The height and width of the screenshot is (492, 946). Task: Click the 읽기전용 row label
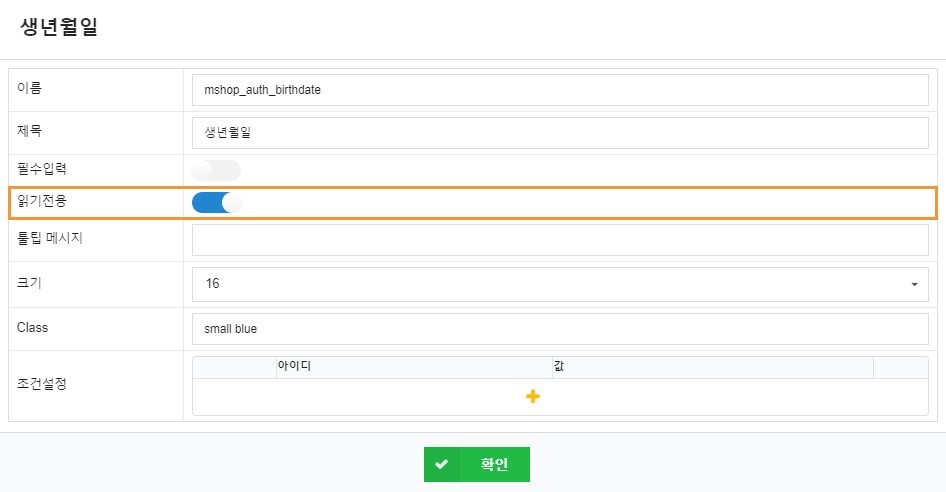pyautogui.click(x=43, y=201)
